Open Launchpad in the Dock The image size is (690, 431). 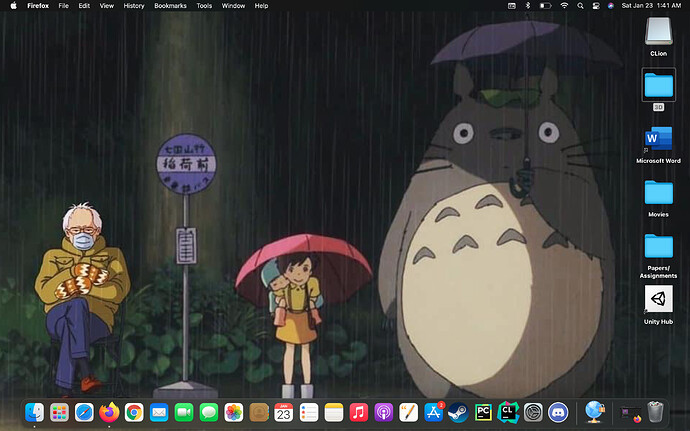(59, 413)
